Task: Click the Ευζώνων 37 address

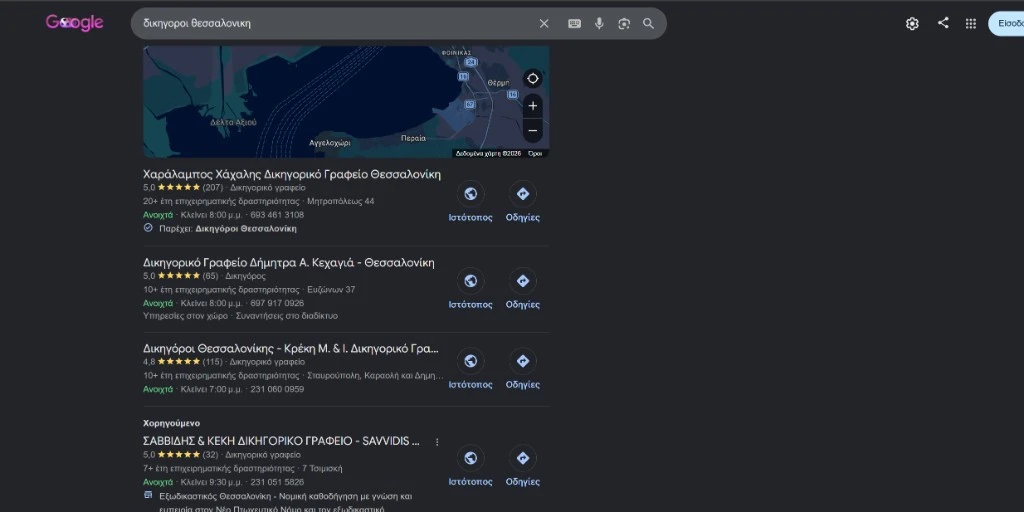Action: pyautogui.click(x=331, y=289)
